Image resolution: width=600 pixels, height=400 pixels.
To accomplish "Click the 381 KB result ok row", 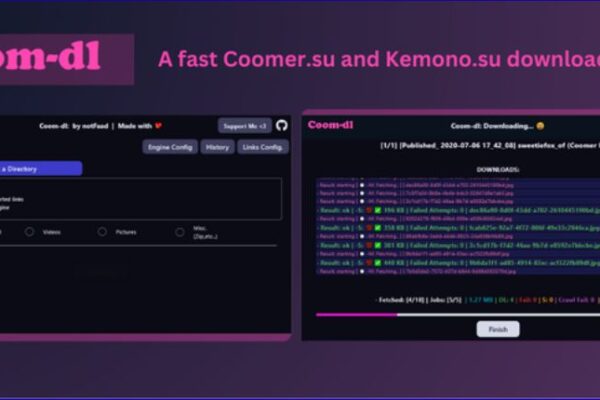I will pos(458,245).
